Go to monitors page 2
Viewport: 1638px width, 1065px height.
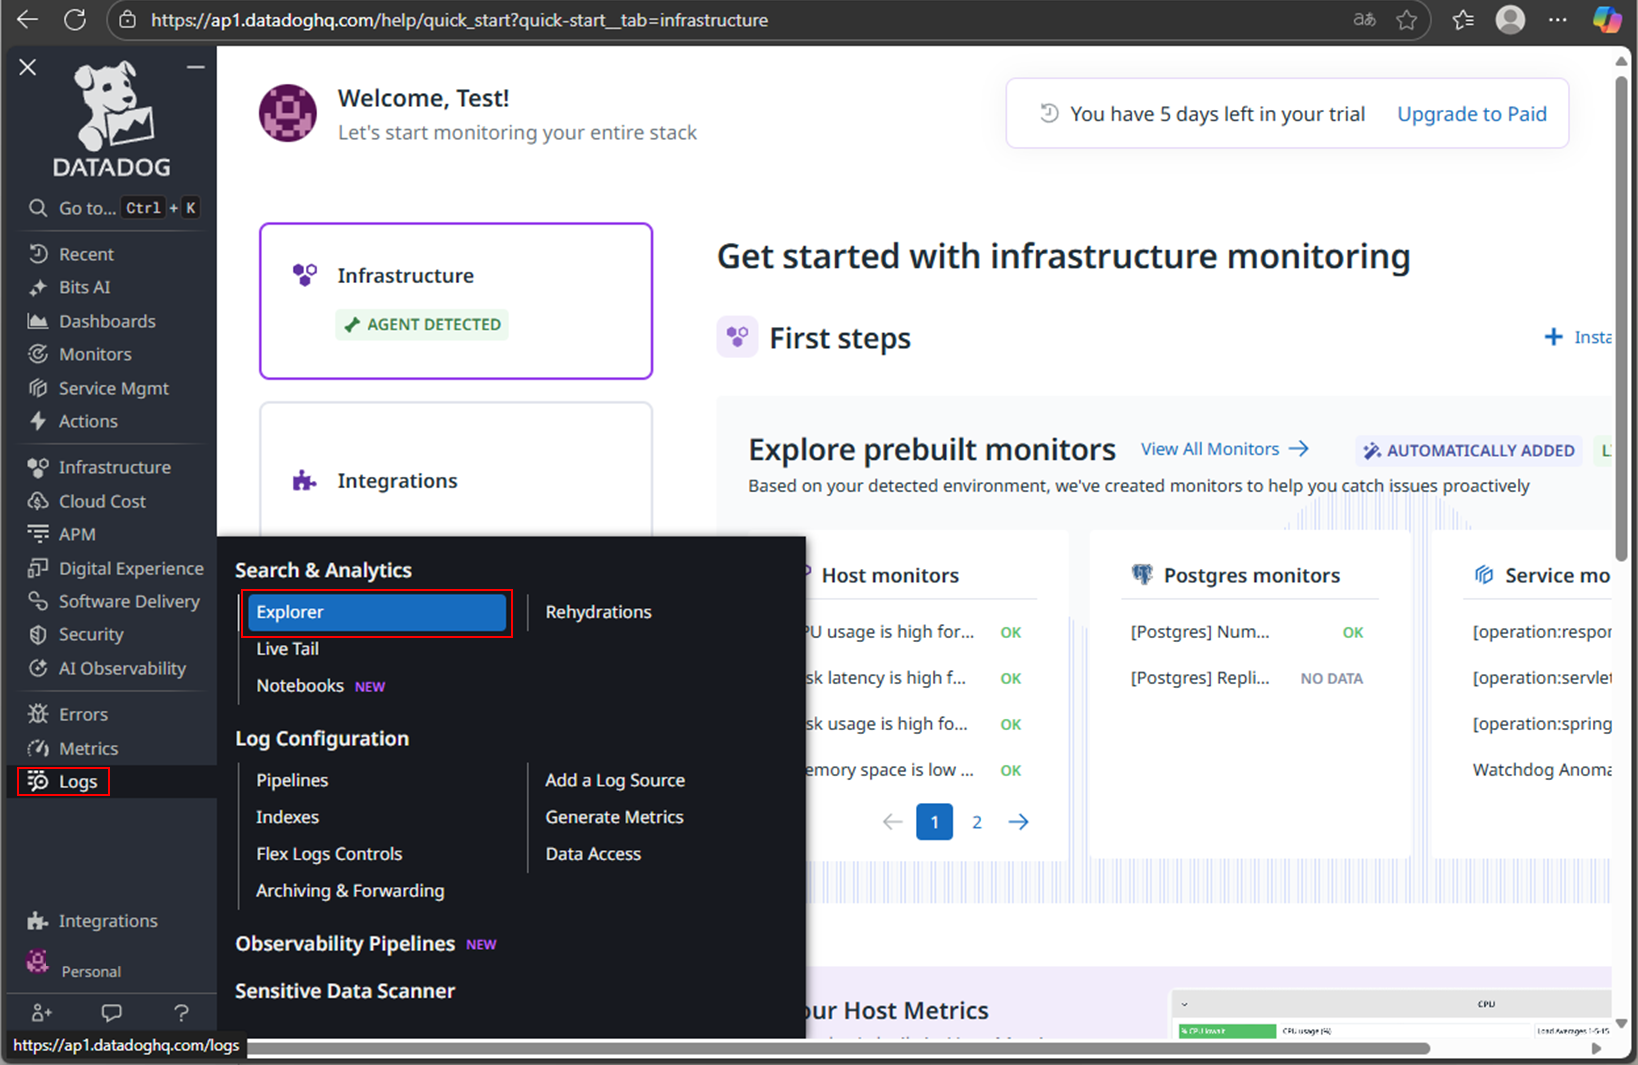(x=976, y=822)
